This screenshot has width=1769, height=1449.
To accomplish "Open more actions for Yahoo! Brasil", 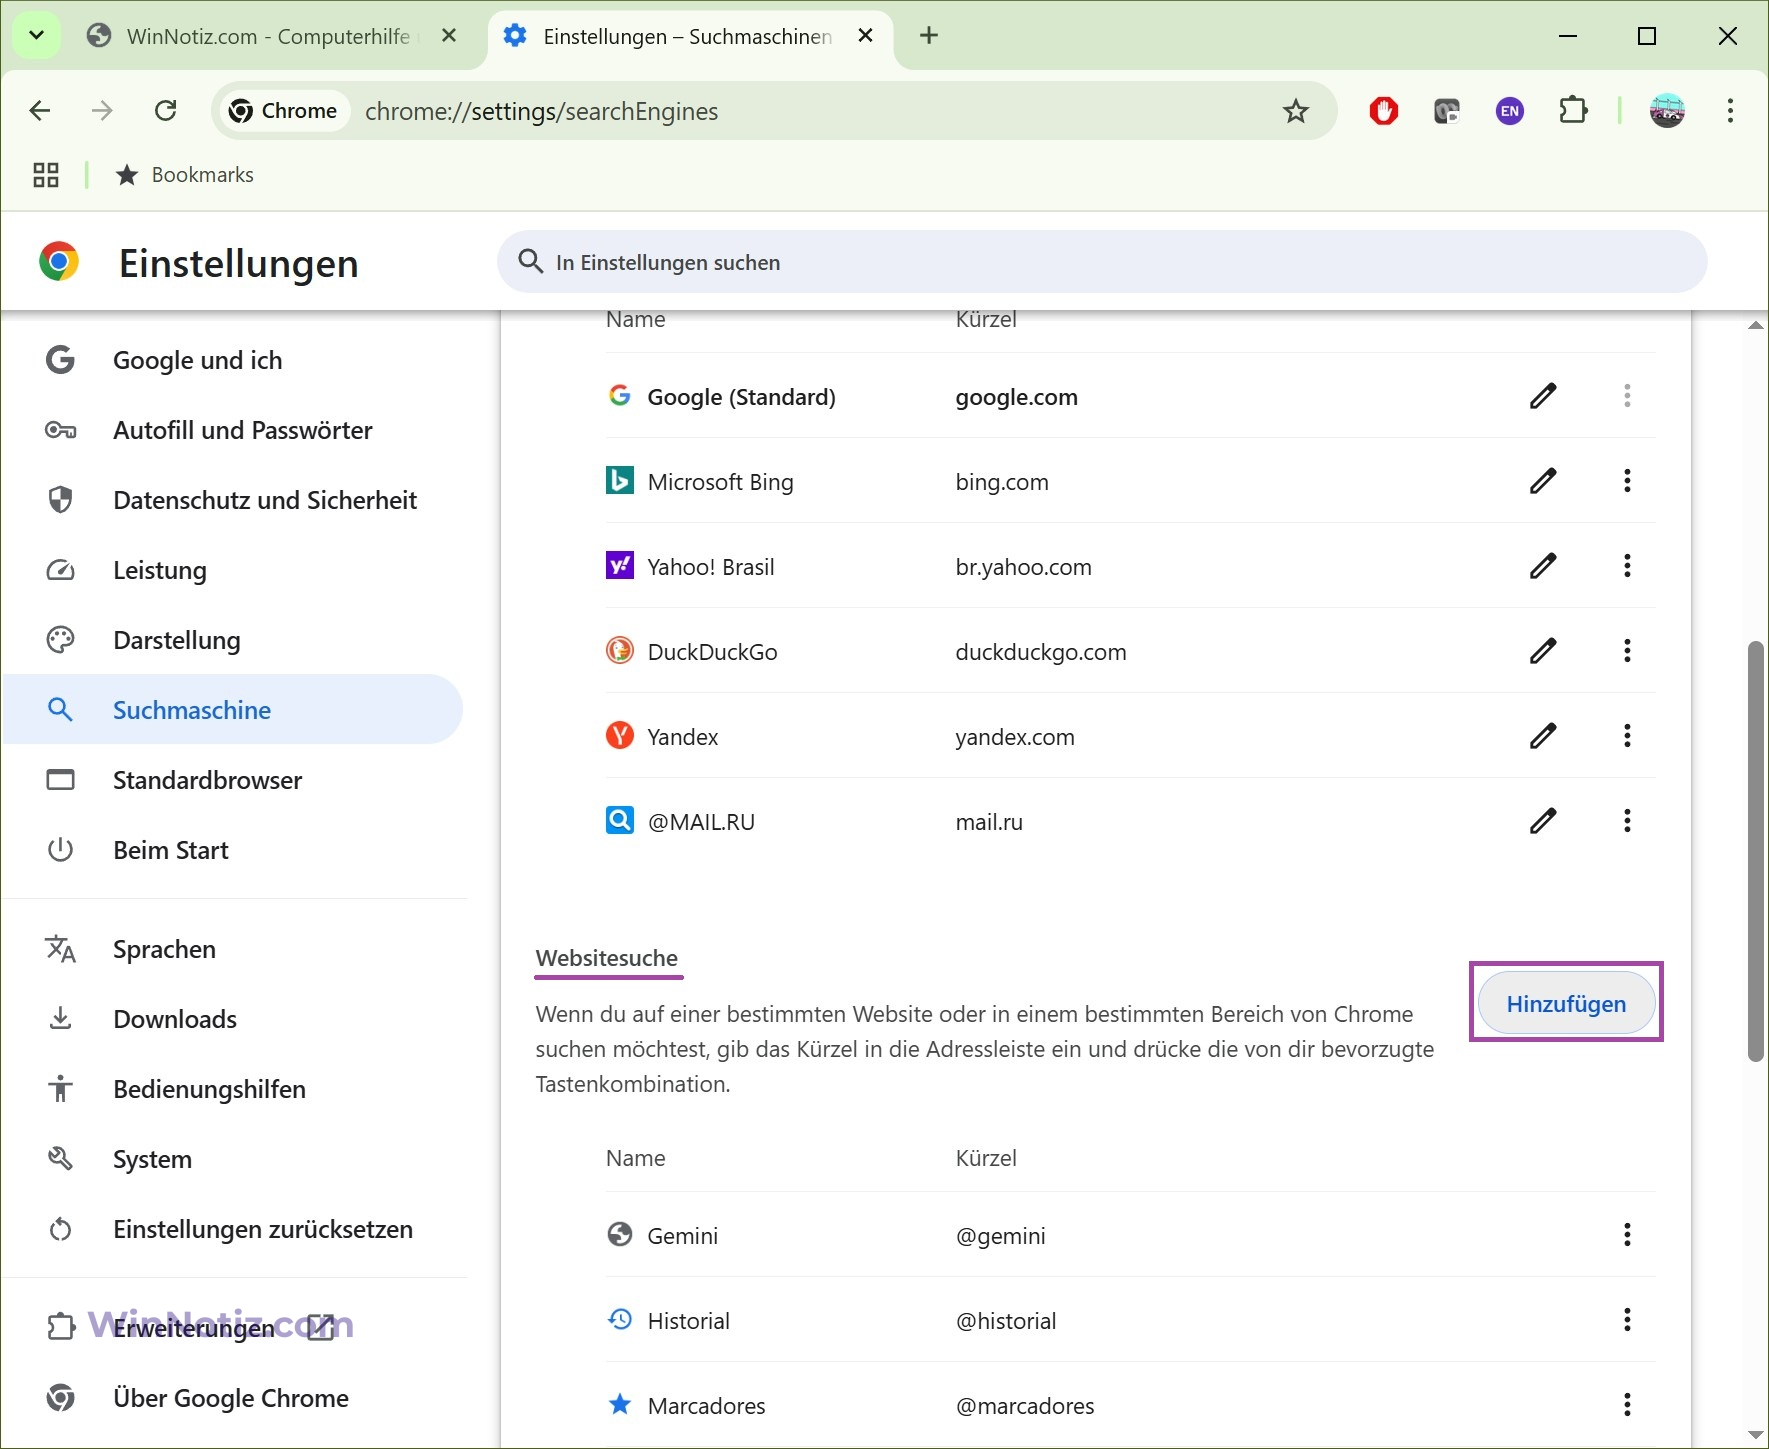I will (1627, 566).
